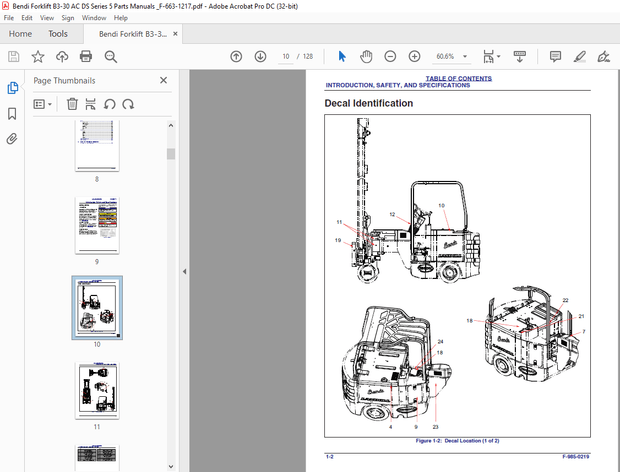The image size is (620, 472).
Task: Click page footer number 1-2
Action: [329, 457]
